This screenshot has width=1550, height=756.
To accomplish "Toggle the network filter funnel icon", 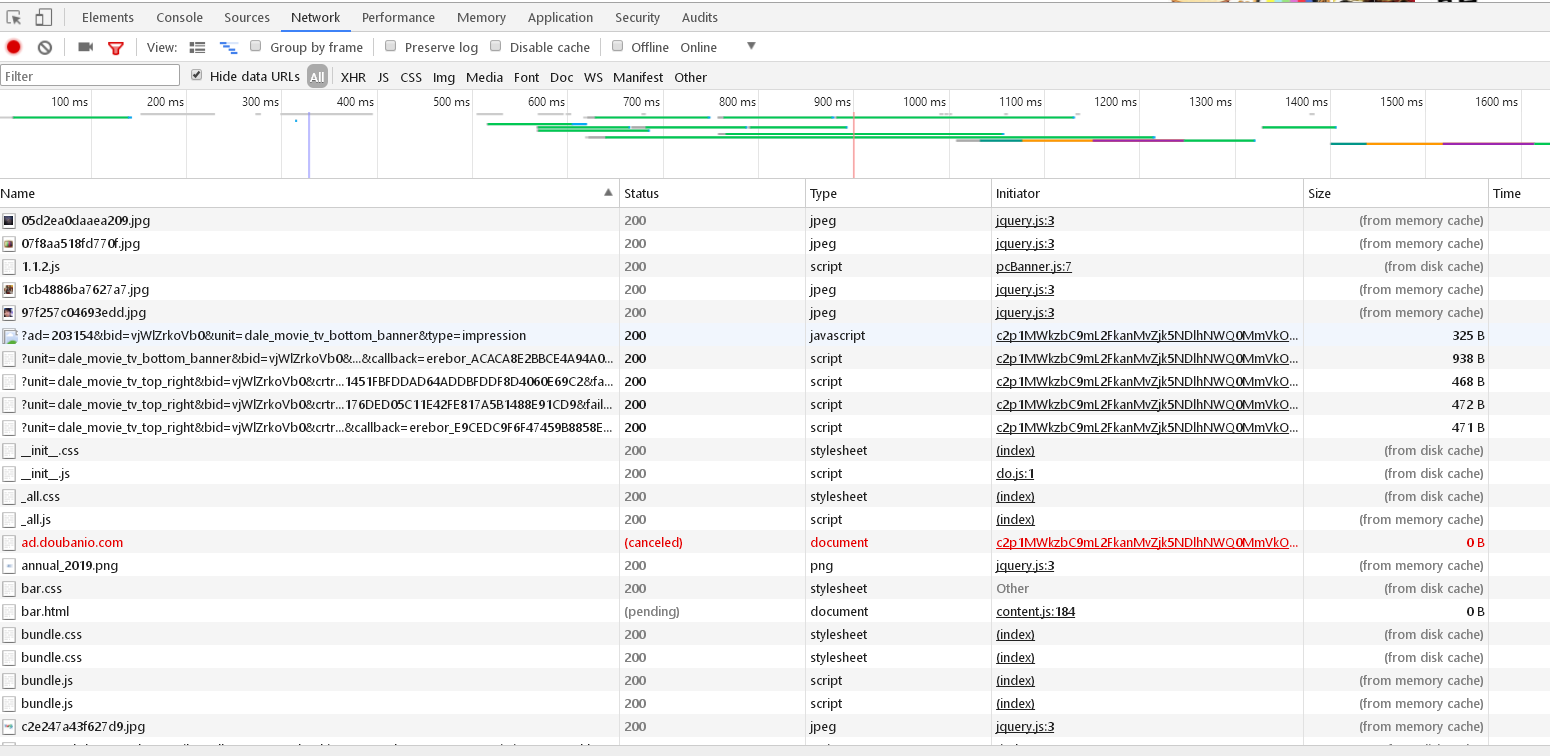I will coord(114,47).
